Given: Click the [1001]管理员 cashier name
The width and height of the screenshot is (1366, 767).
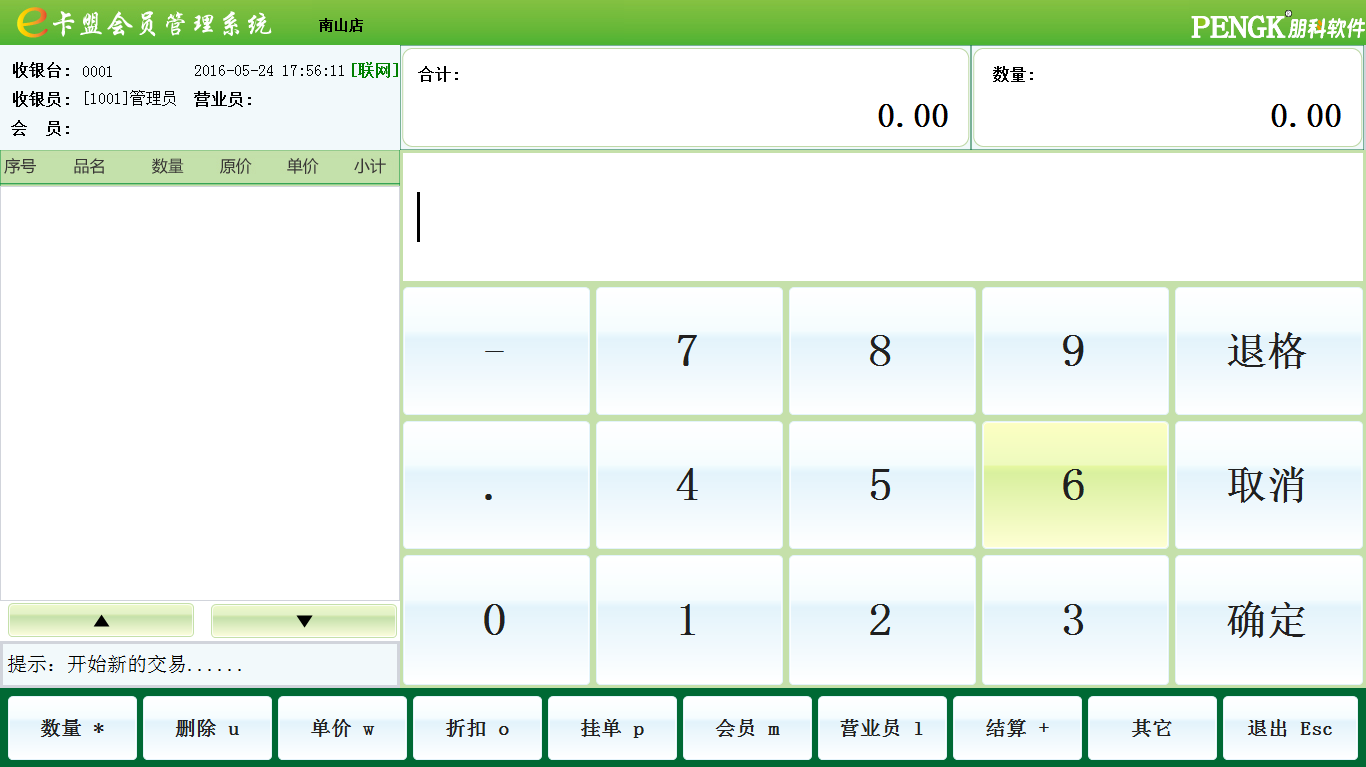Looking at the screenshot, I should click(x=129, y=99).
